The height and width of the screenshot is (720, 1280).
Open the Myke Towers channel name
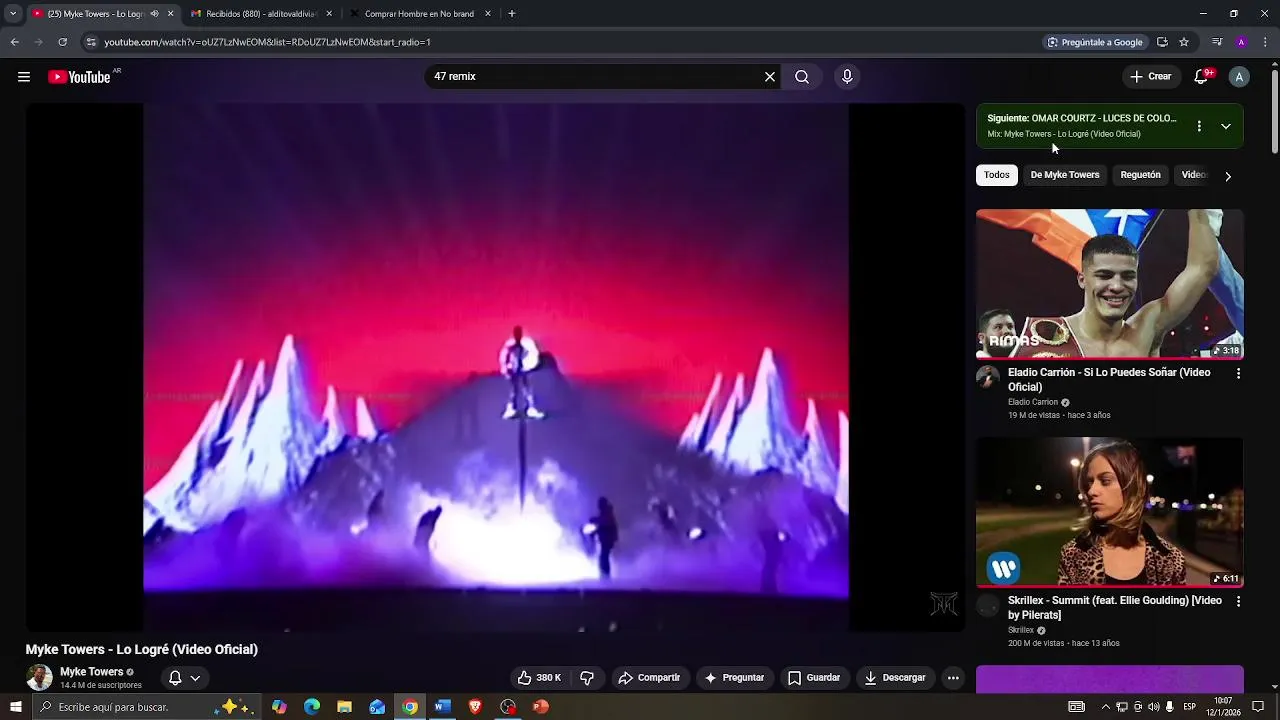coord(91,672)
